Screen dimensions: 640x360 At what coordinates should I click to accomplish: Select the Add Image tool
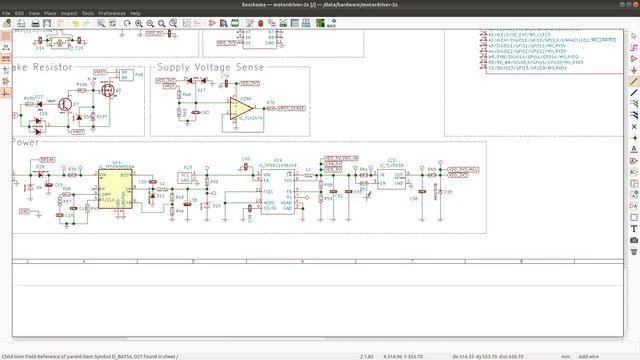(x=634, y=240)
